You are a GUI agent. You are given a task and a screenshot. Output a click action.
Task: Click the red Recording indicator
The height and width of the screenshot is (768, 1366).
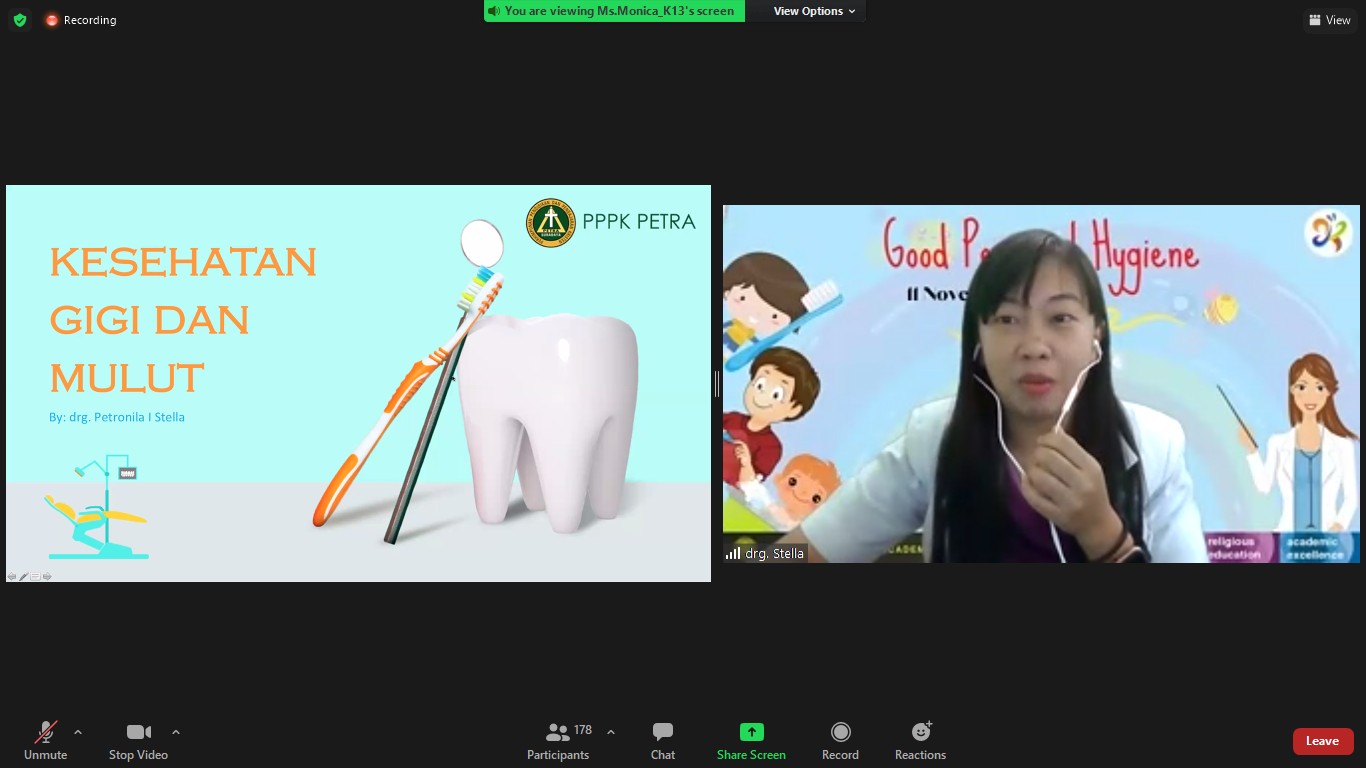coord(80,20)
